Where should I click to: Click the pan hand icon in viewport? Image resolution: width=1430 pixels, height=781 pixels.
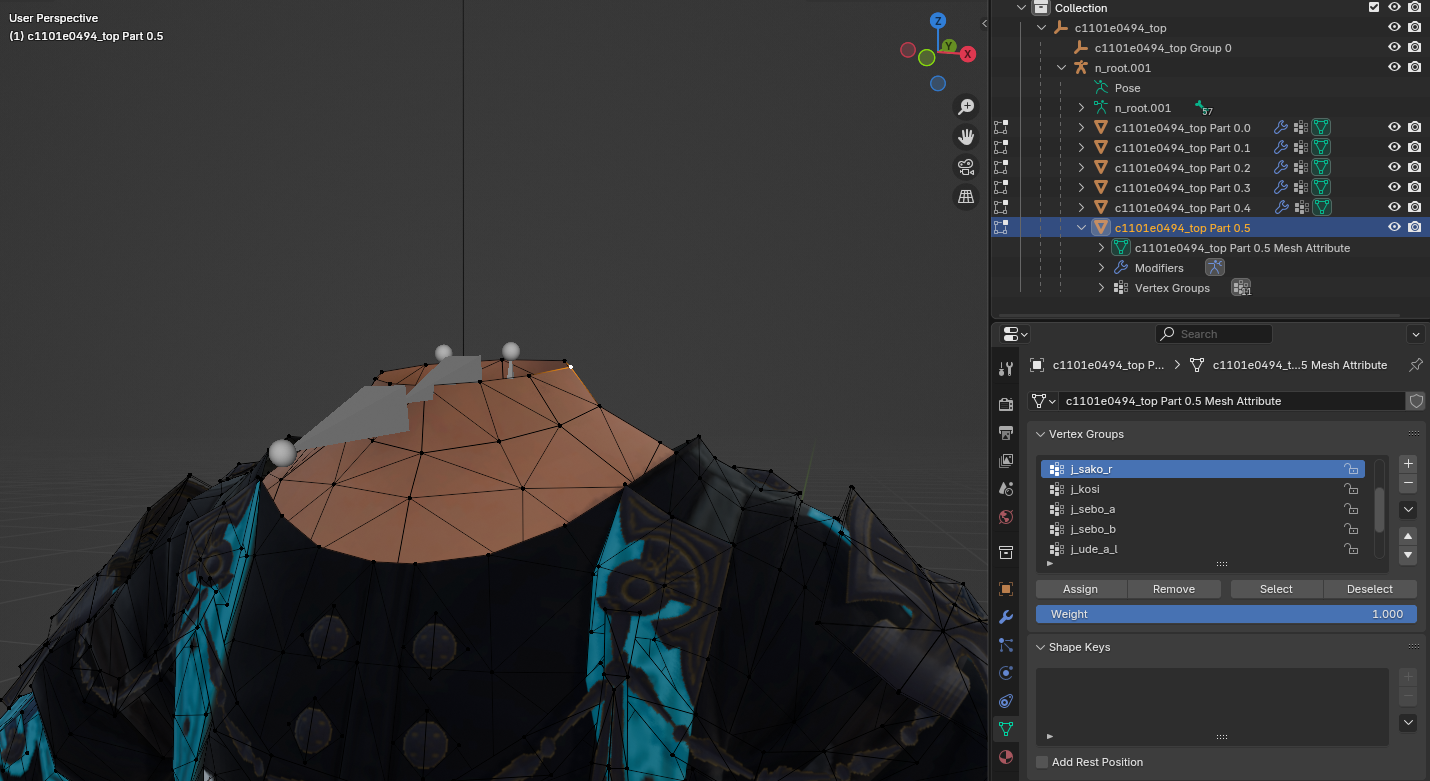[x=966, y=137]
